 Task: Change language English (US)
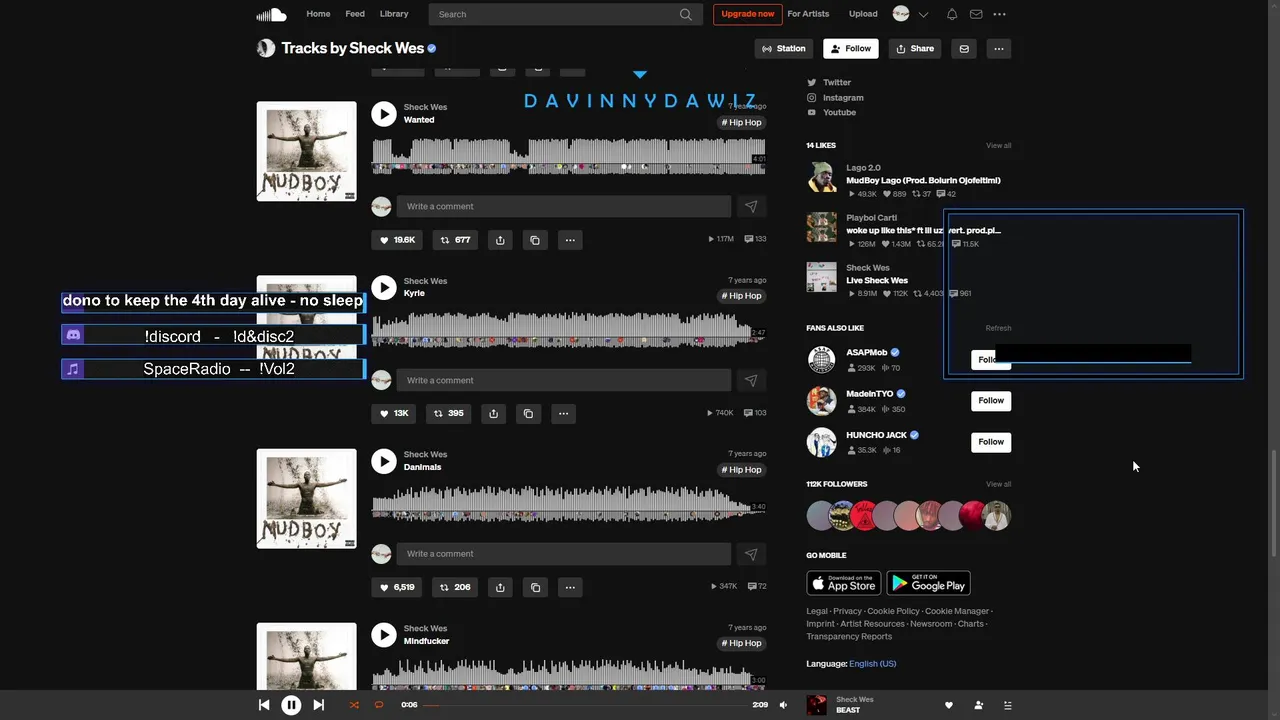click(x=872, y=663)
